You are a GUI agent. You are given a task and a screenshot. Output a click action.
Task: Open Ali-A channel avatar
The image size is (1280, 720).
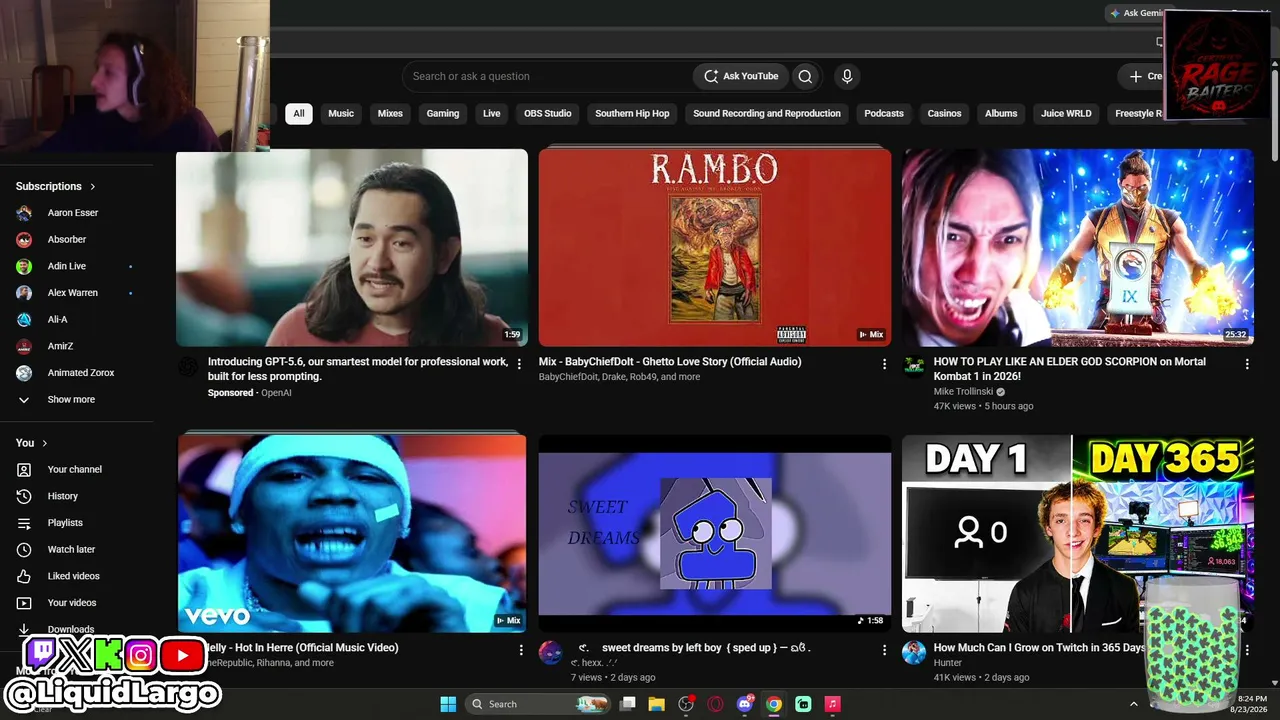(24, 320)
